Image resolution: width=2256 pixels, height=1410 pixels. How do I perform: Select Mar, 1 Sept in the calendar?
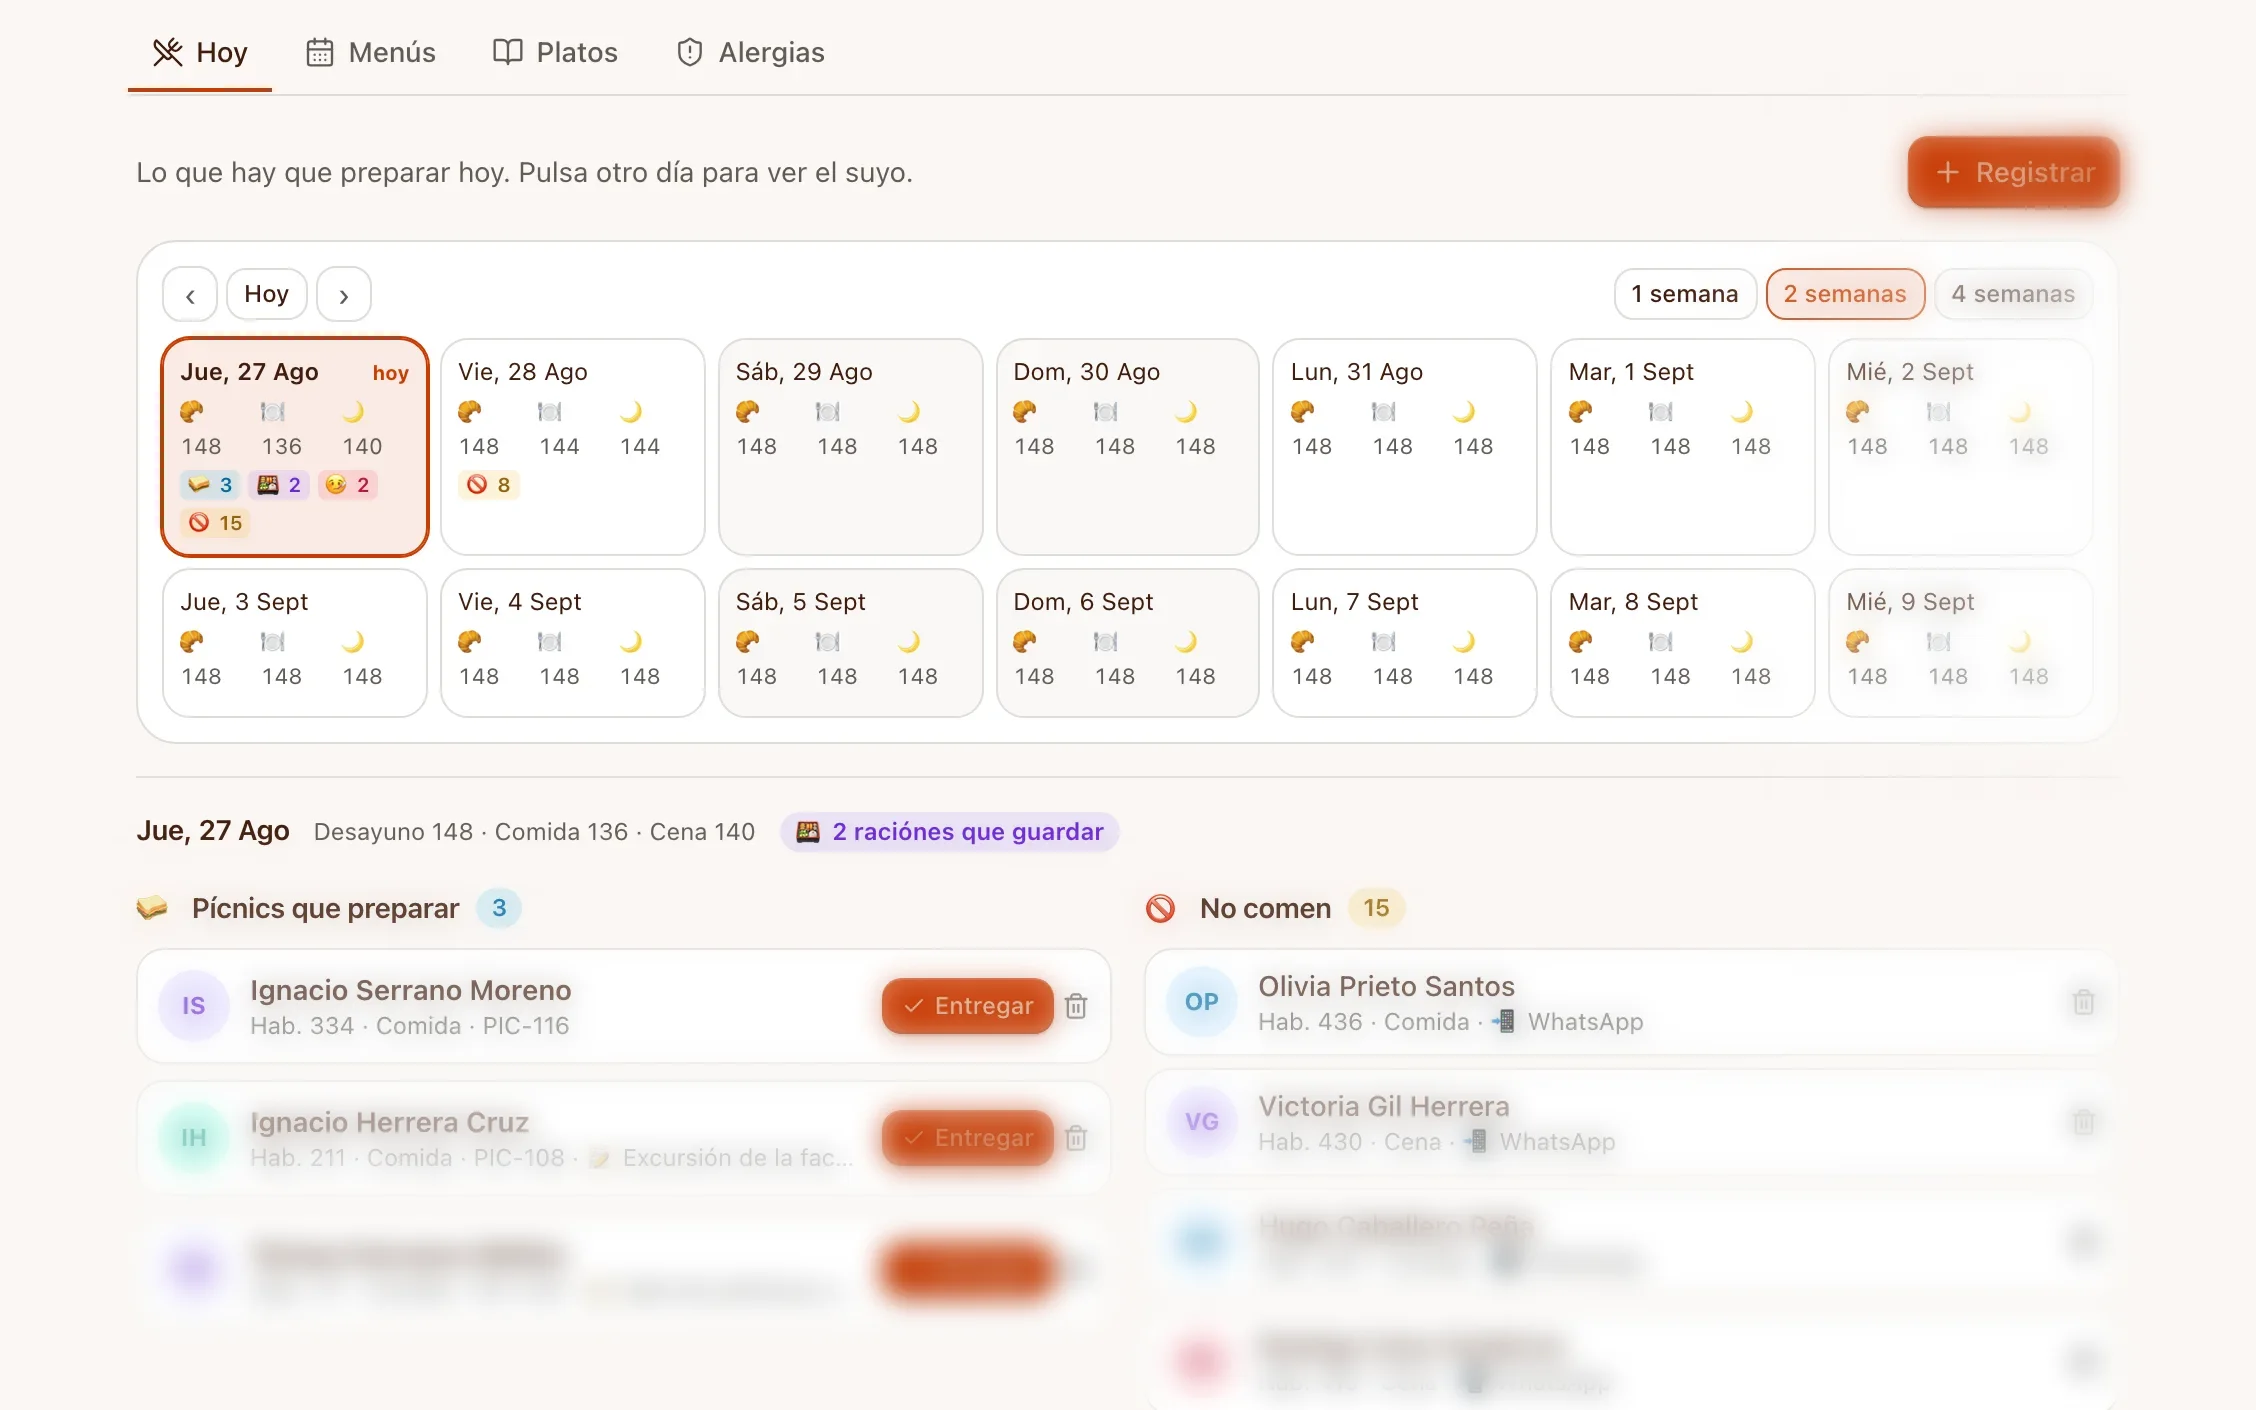coord(1683,446)
